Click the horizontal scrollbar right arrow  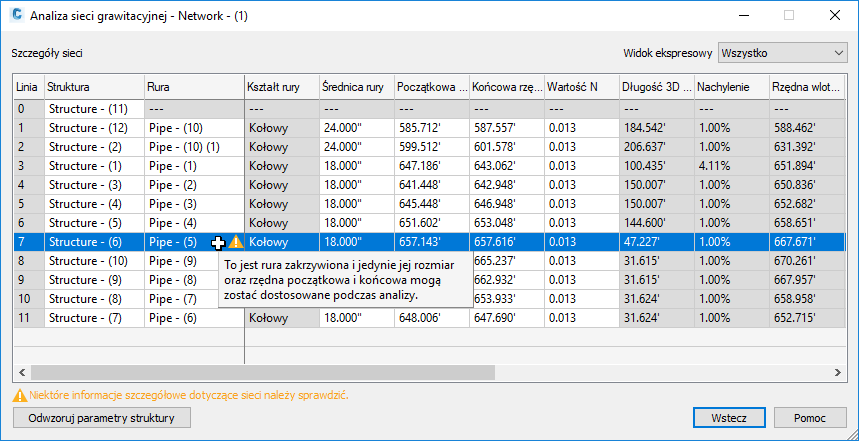click(837, 373)
